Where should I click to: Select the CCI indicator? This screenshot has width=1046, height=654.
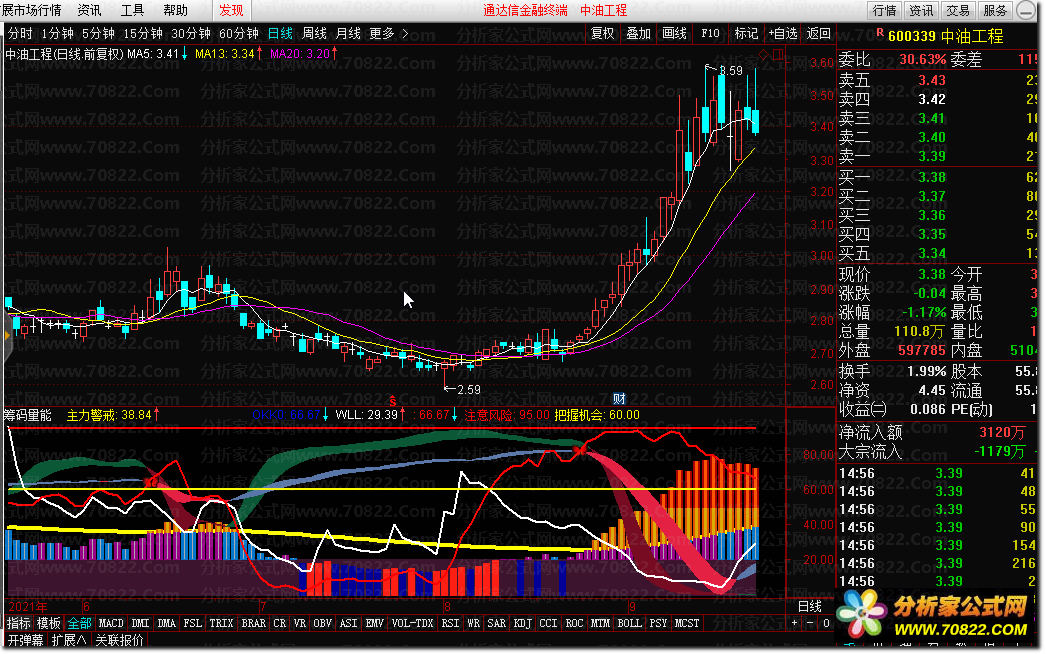pyautogui.click(x=548, y=623)
